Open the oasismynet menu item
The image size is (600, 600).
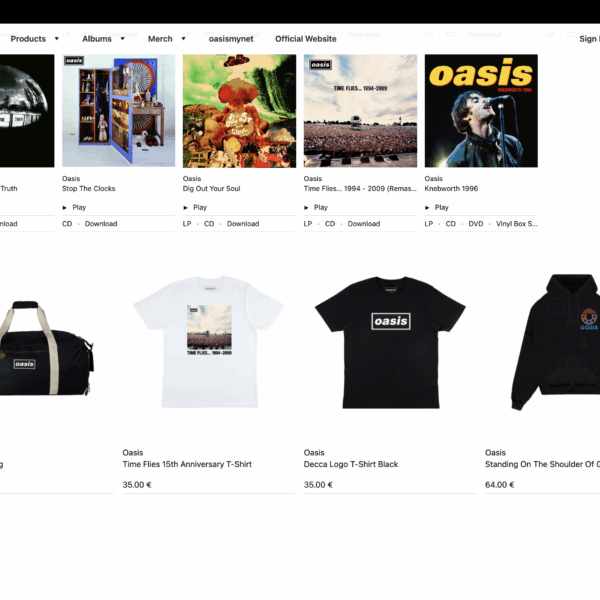[x=231, y=39]
